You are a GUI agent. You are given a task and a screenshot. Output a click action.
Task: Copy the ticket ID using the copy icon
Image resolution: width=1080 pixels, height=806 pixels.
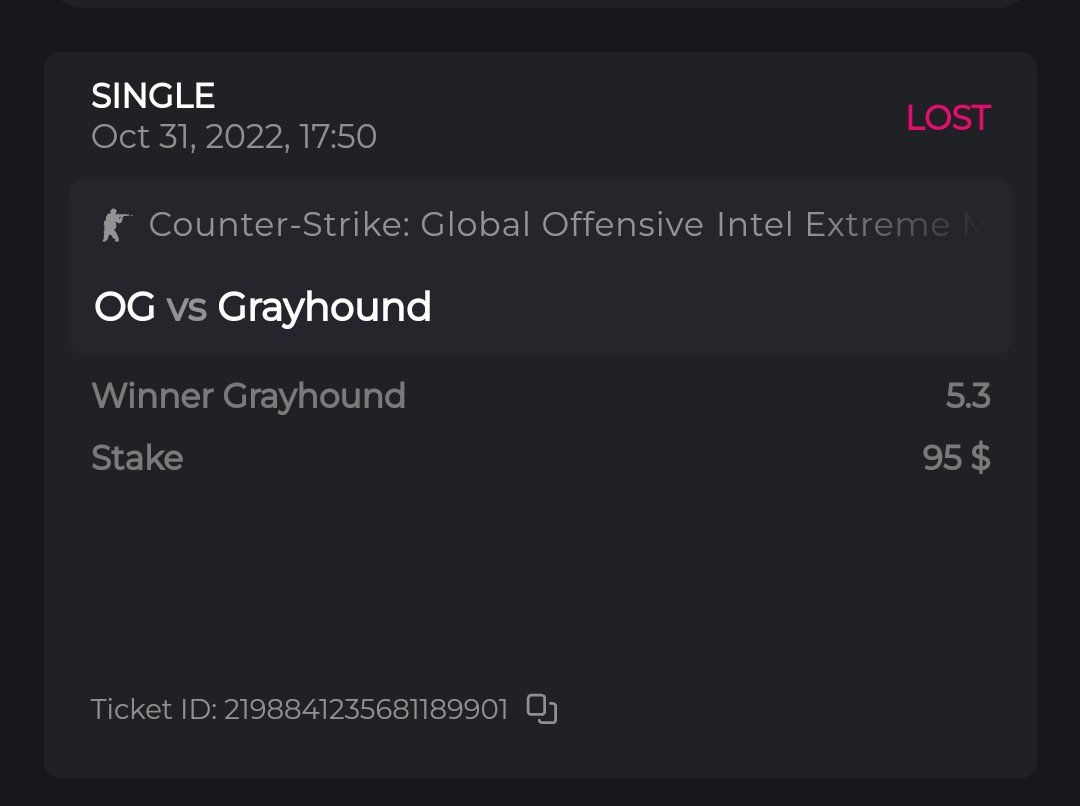542,709
